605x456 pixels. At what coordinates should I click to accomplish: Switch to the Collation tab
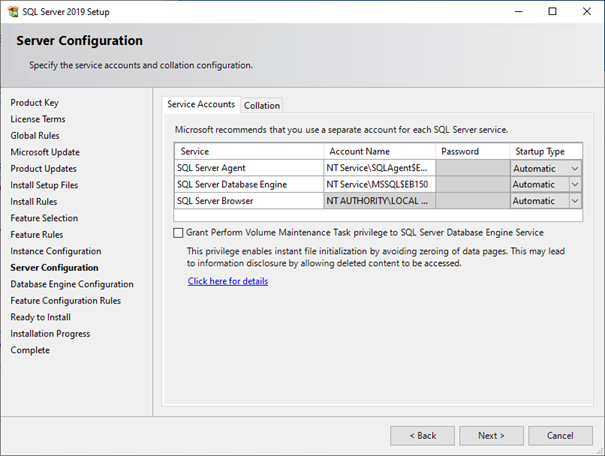262,105
